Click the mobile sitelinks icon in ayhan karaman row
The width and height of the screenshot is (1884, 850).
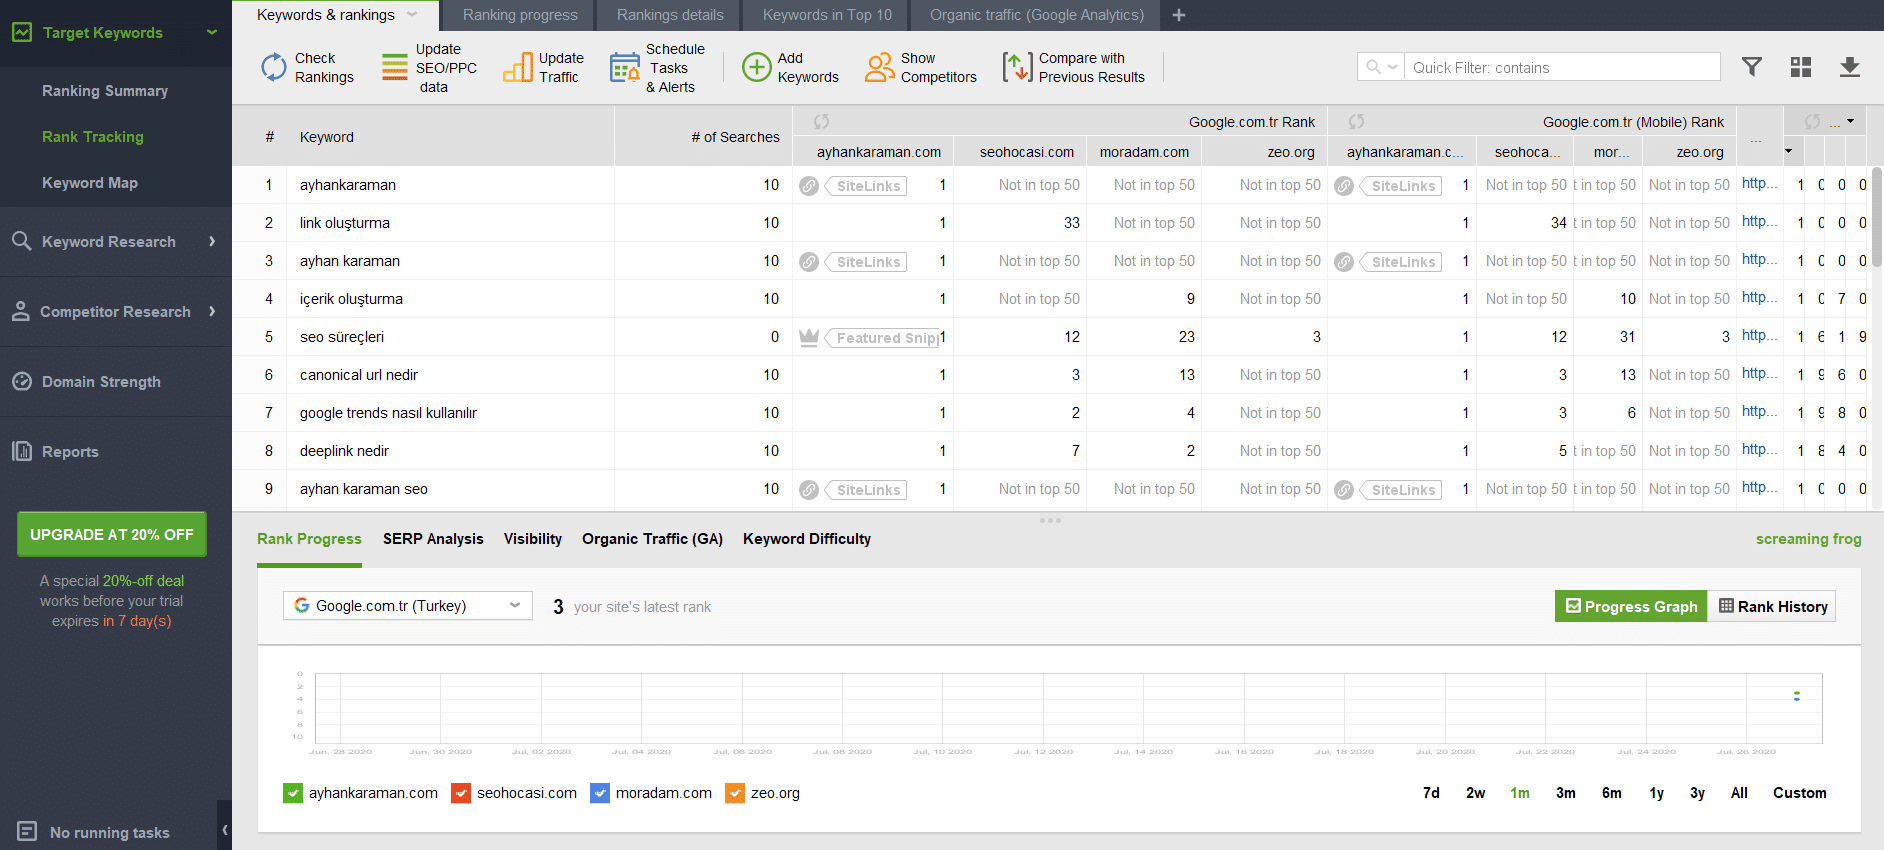[1344, 262]
